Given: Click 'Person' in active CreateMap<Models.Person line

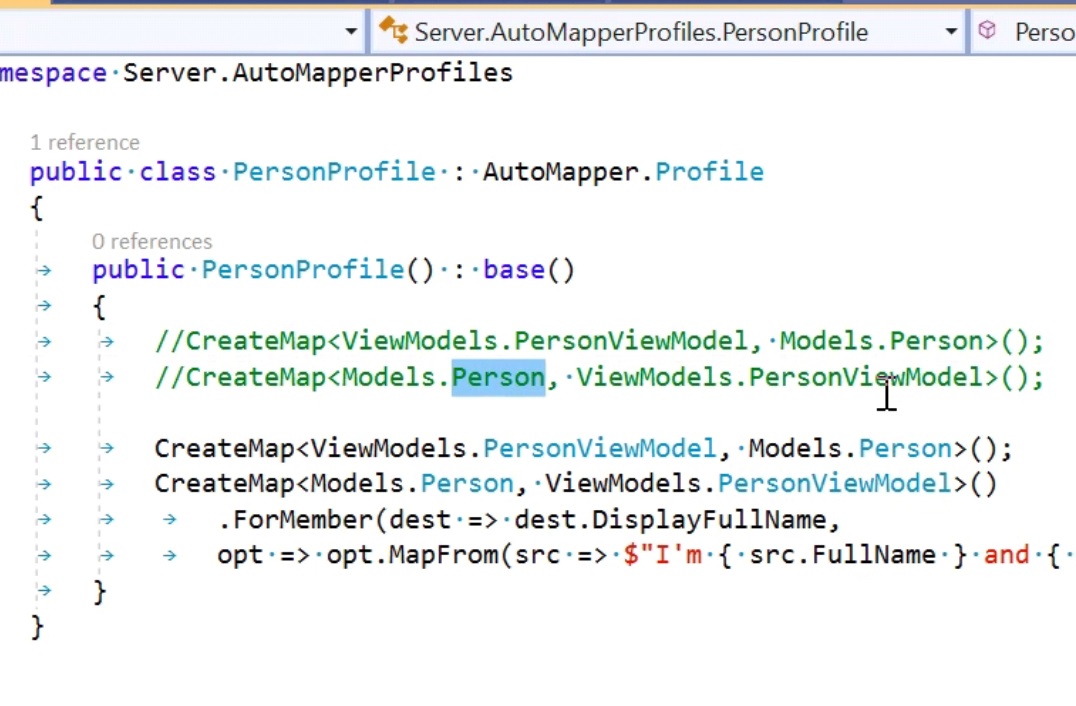Looking at the screenshot, I should click(x=467, y=484).
